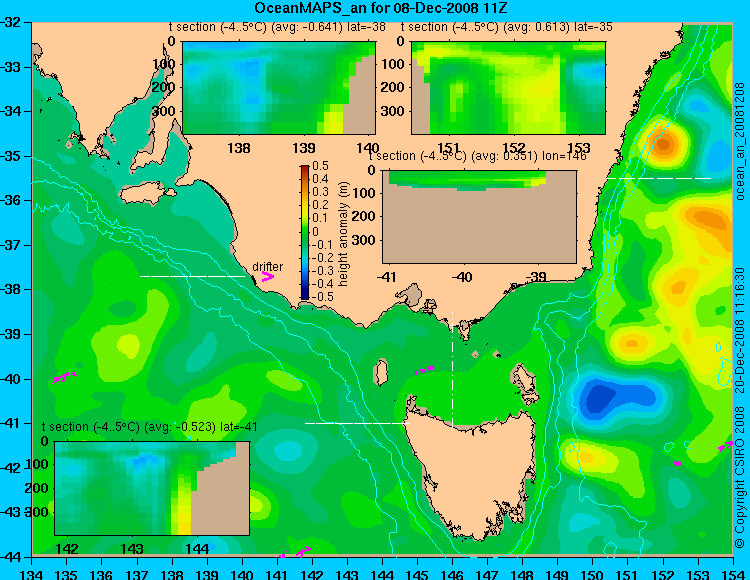Click the 'OceanMAPS_an for 08-Dec-2008 11Z' title
Viewport: 750px width, 580px height.
pyautogui.click(x=381, y=8)
